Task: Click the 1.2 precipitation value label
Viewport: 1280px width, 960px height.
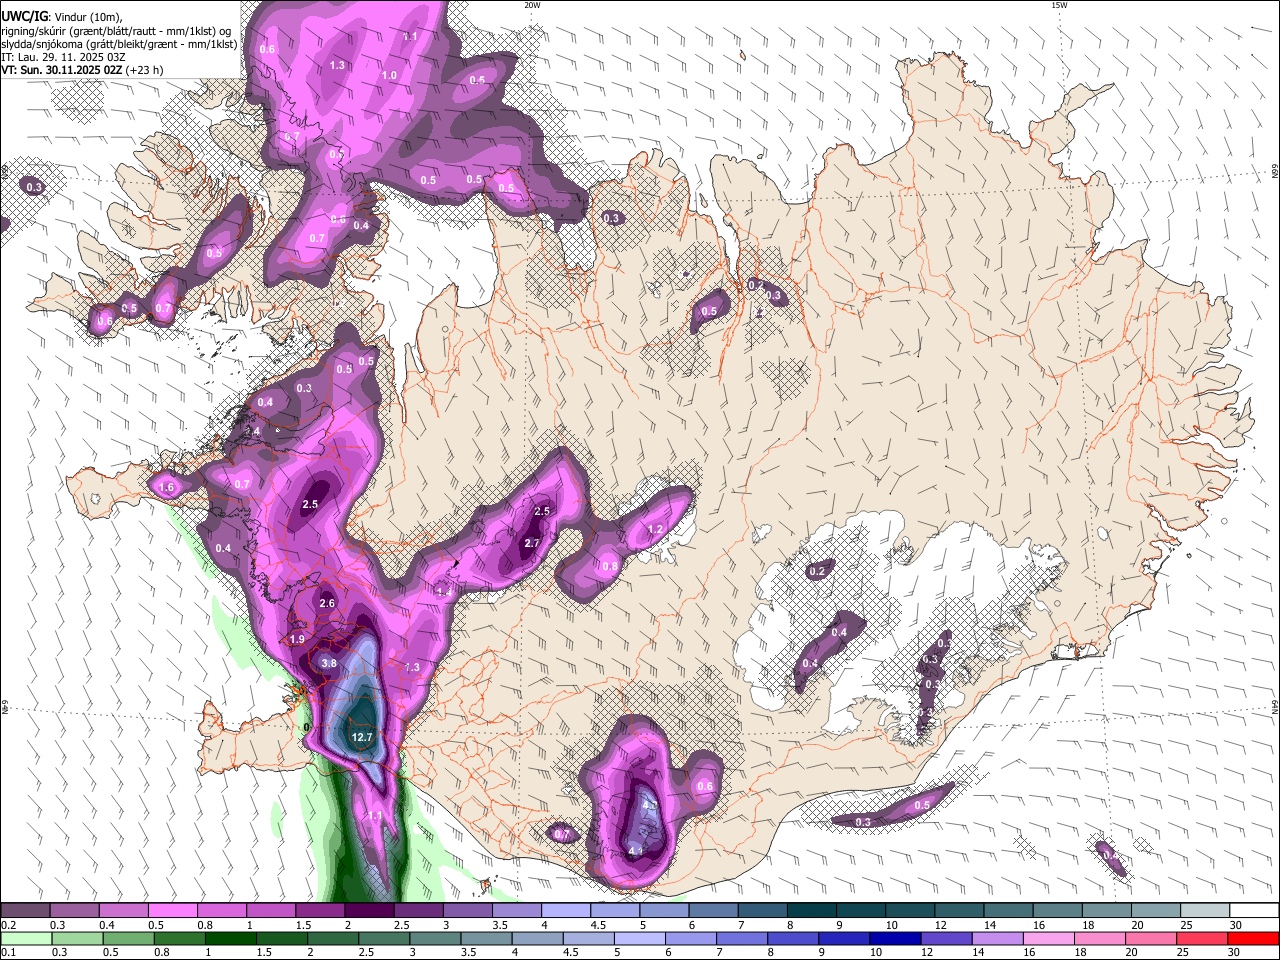Action: 656,529
